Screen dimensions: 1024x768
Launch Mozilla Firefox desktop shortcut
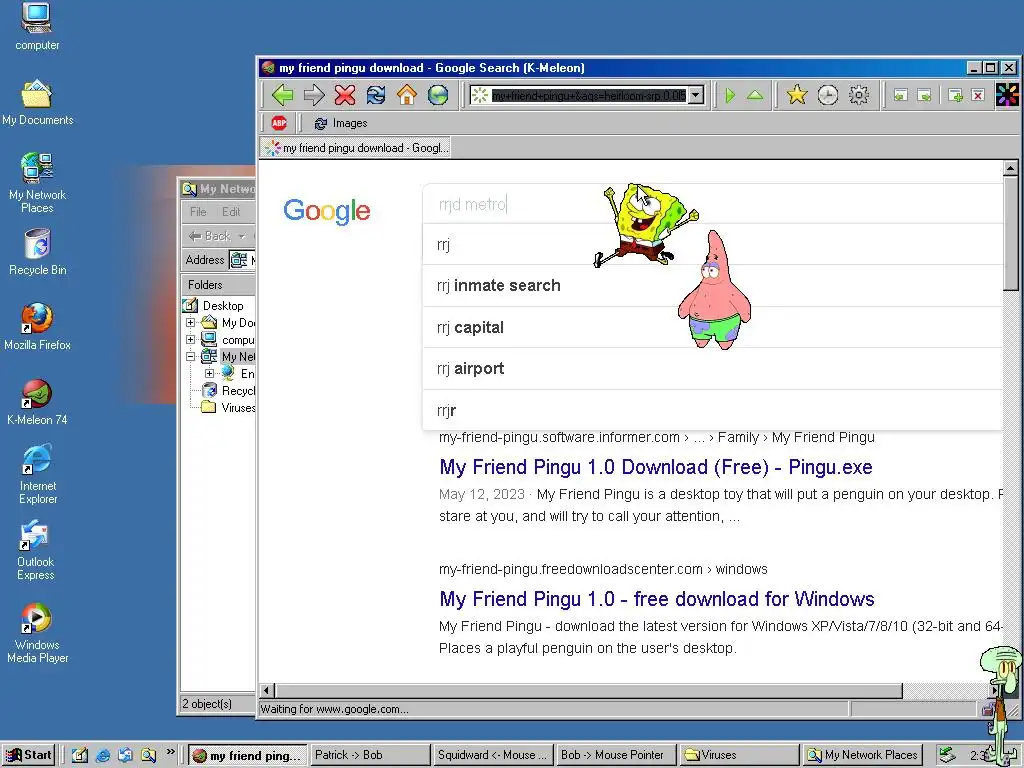(x=37, y=327)
